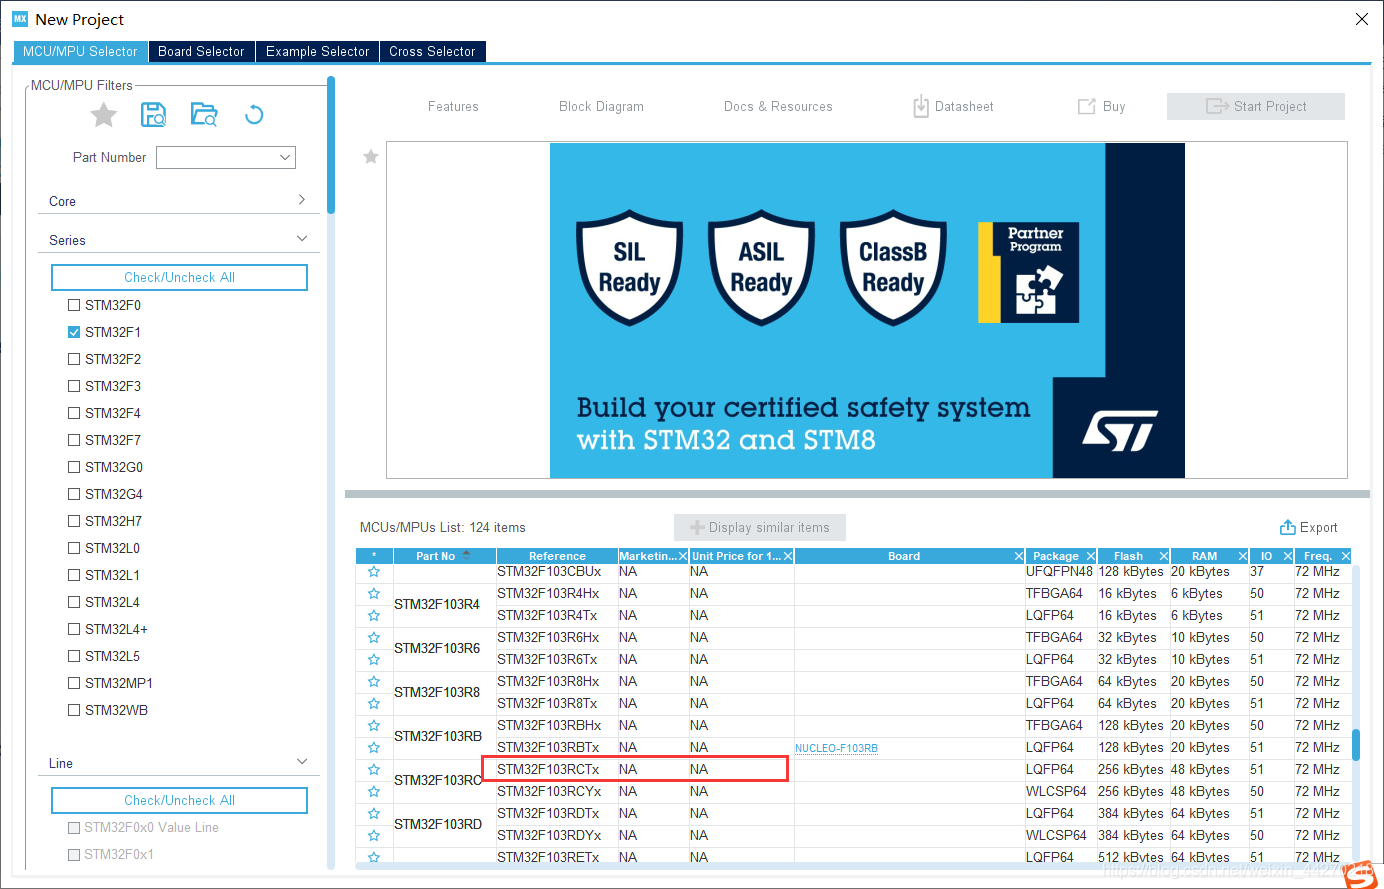Click the Buy external link icon
The width and height of the screenshot is (1384, 889).
(x=1087, y=106)
